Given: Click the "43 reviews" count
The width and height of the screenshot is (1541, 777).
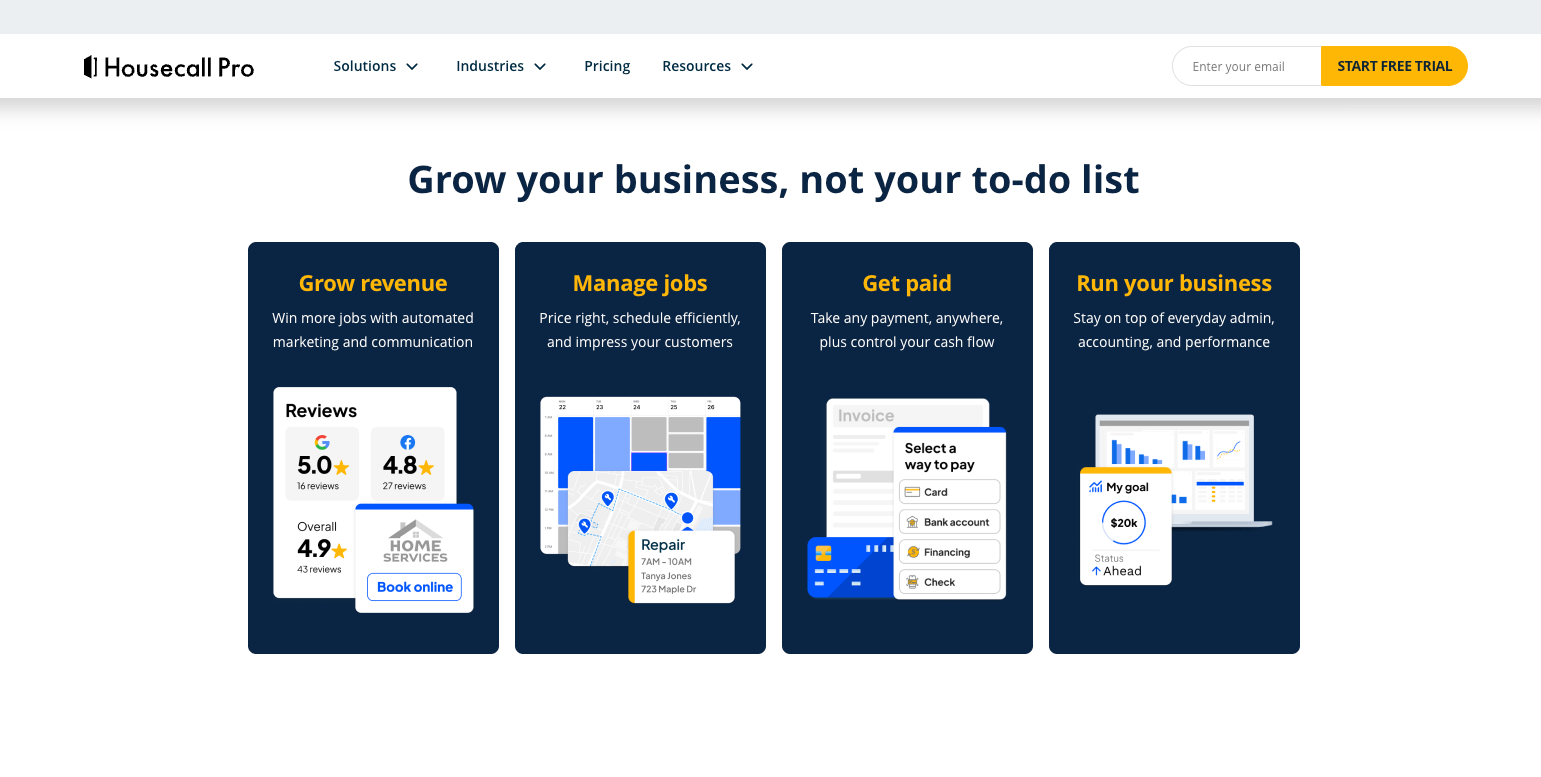Looking at the screenshot, I should point(319,570).
